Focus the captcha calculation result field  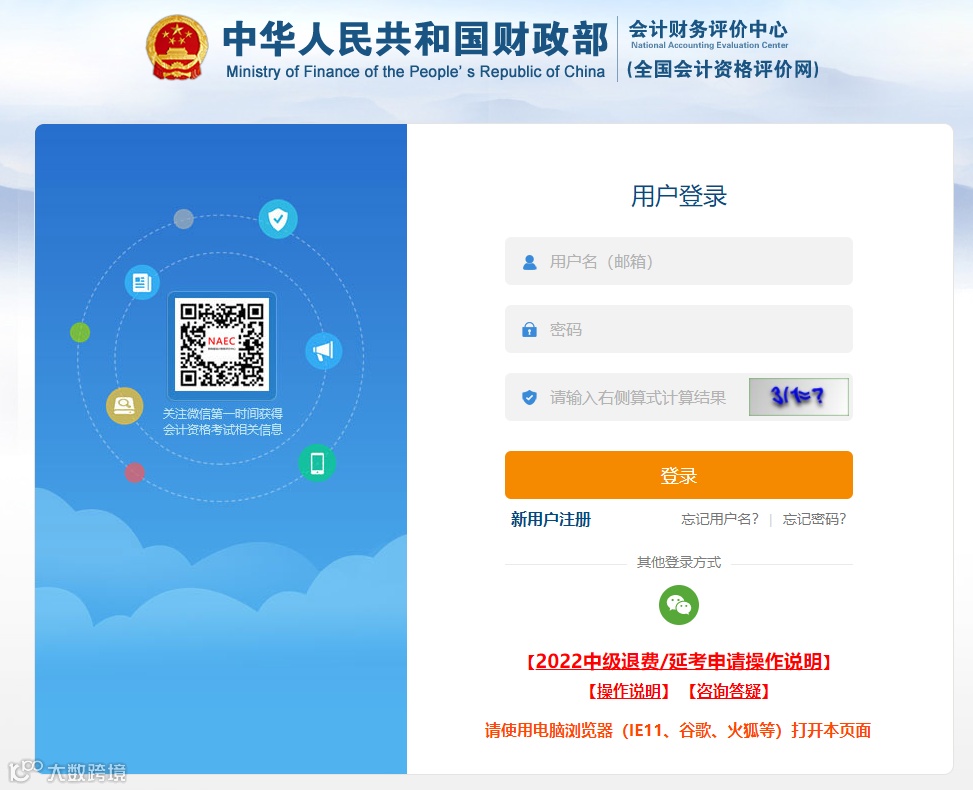point(627,397)
